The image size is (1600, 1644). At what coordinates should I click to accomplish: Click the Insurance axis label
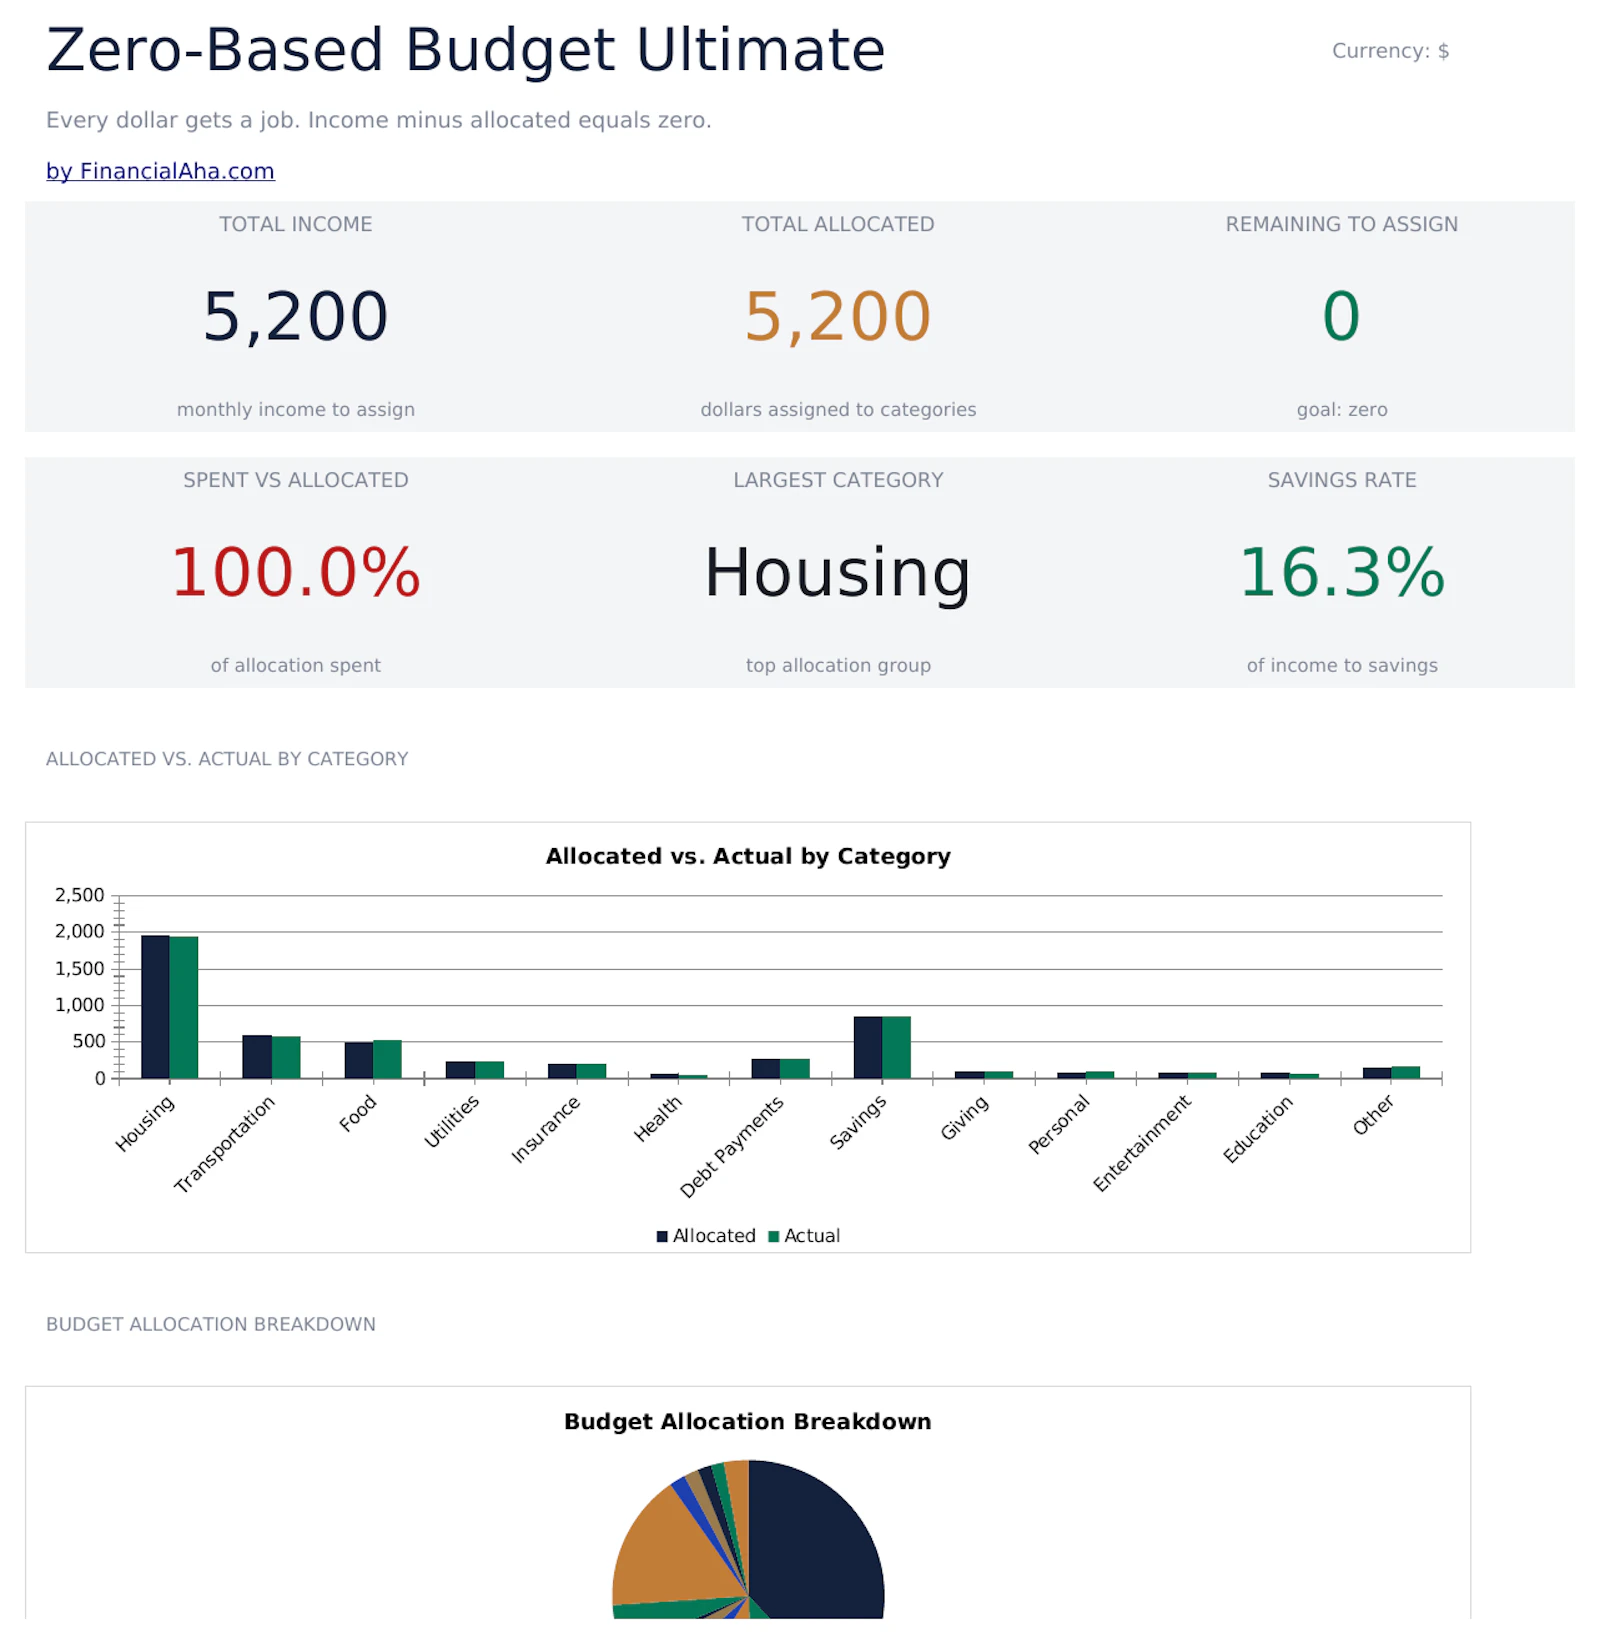click(x=546, y=1130)
